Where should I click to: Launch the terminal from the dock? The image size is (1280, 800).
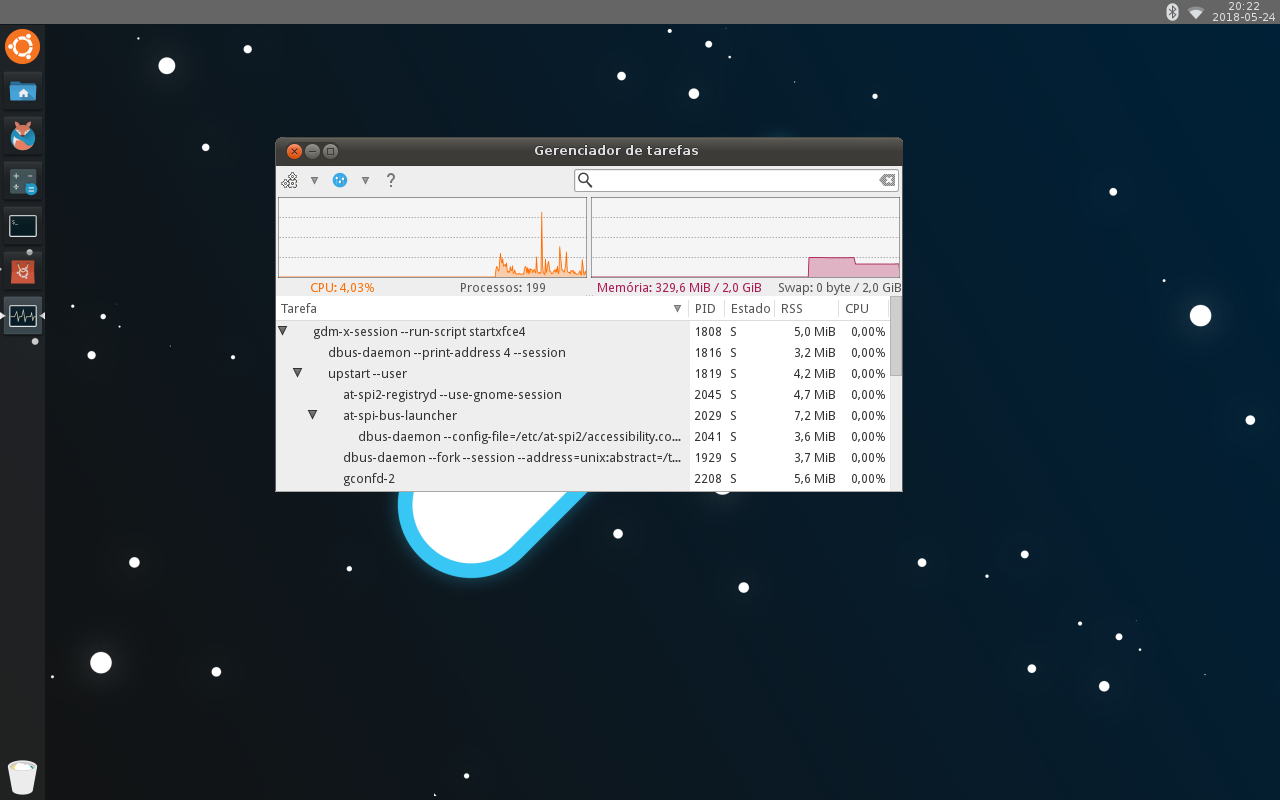[x=23, y=226]
